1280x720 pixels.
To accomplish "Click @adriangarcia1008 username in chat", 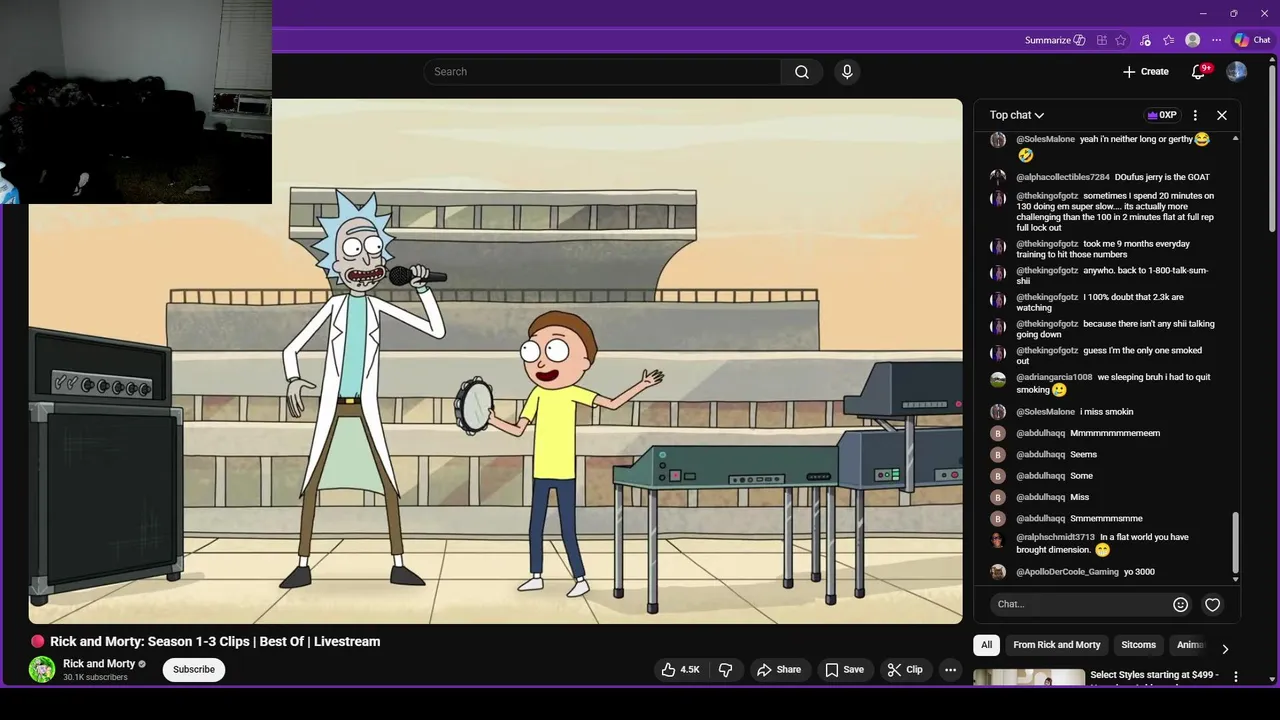I will (x=1054, y=377).
